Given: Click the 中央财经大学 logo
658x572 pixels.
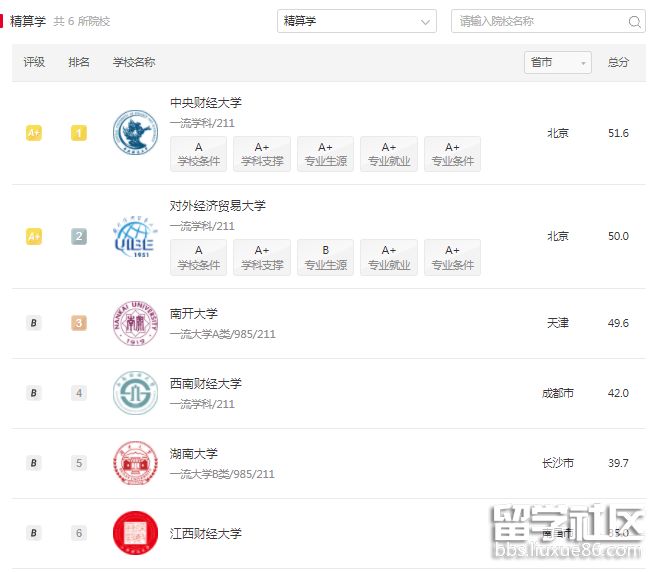Looking at the screenshot, I should point(136,133).
